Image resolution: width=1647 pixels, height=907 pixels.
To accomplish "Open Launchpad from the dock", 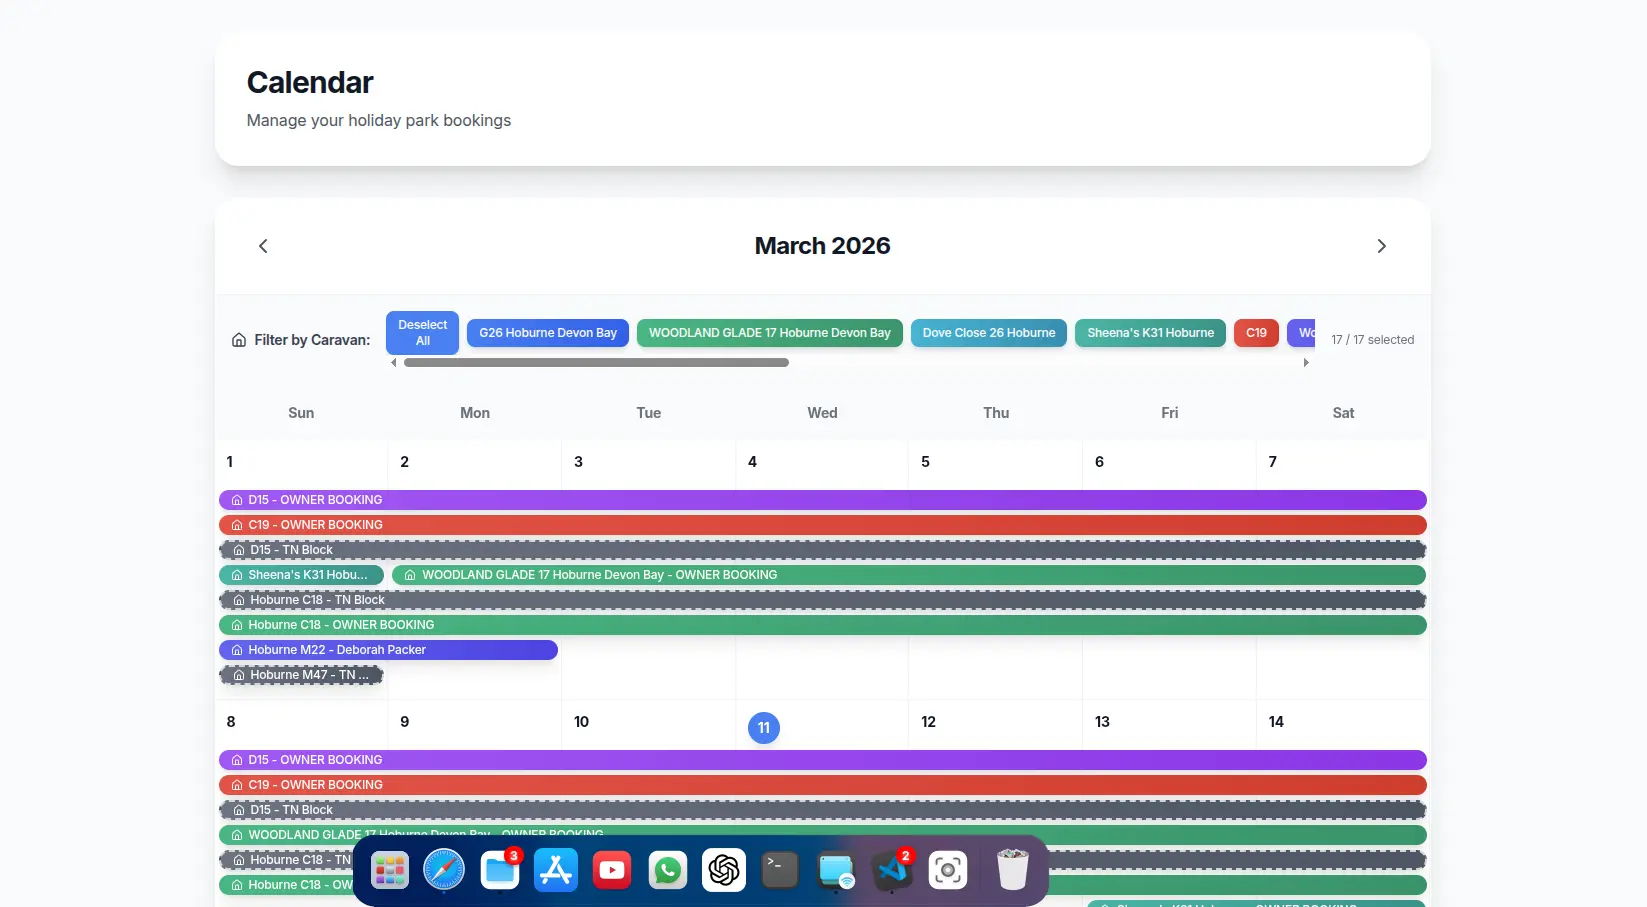I will coord(389,870).
